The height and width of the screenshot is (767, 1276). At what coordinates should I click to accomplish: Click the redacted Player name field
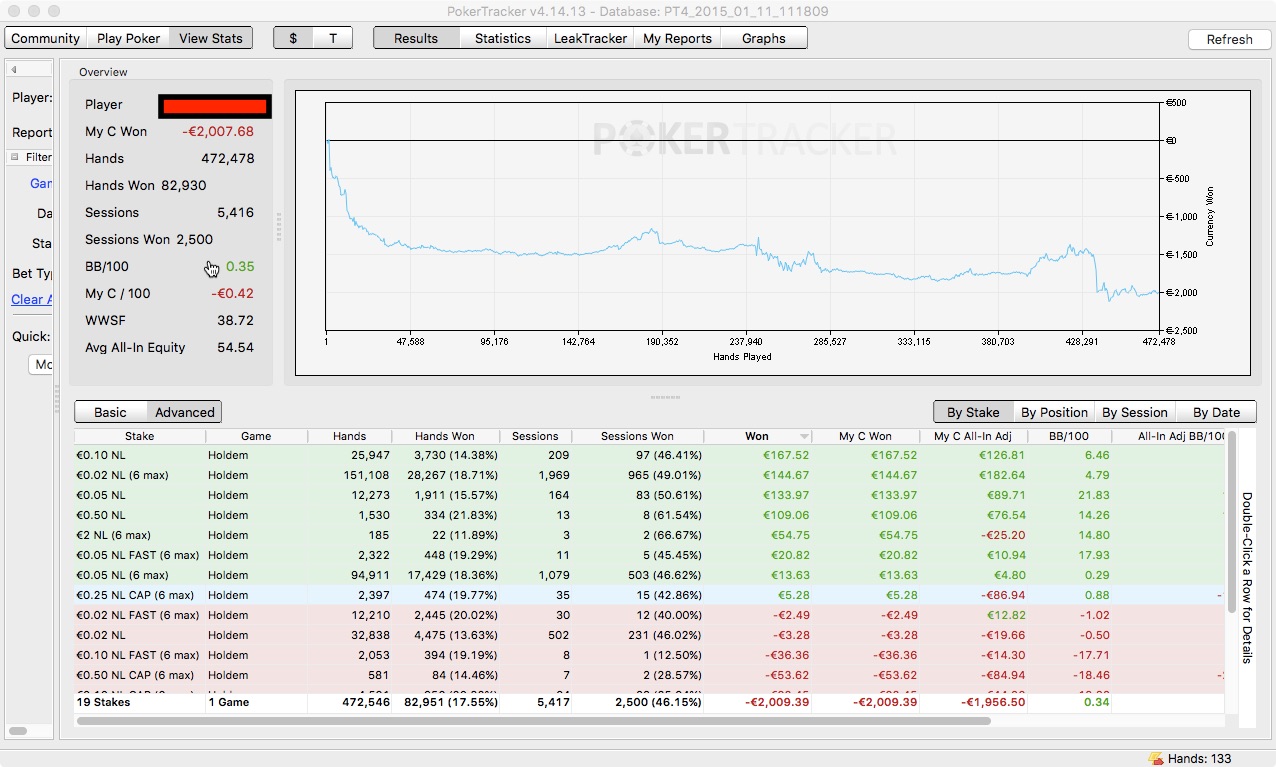(x=214, y=105)
